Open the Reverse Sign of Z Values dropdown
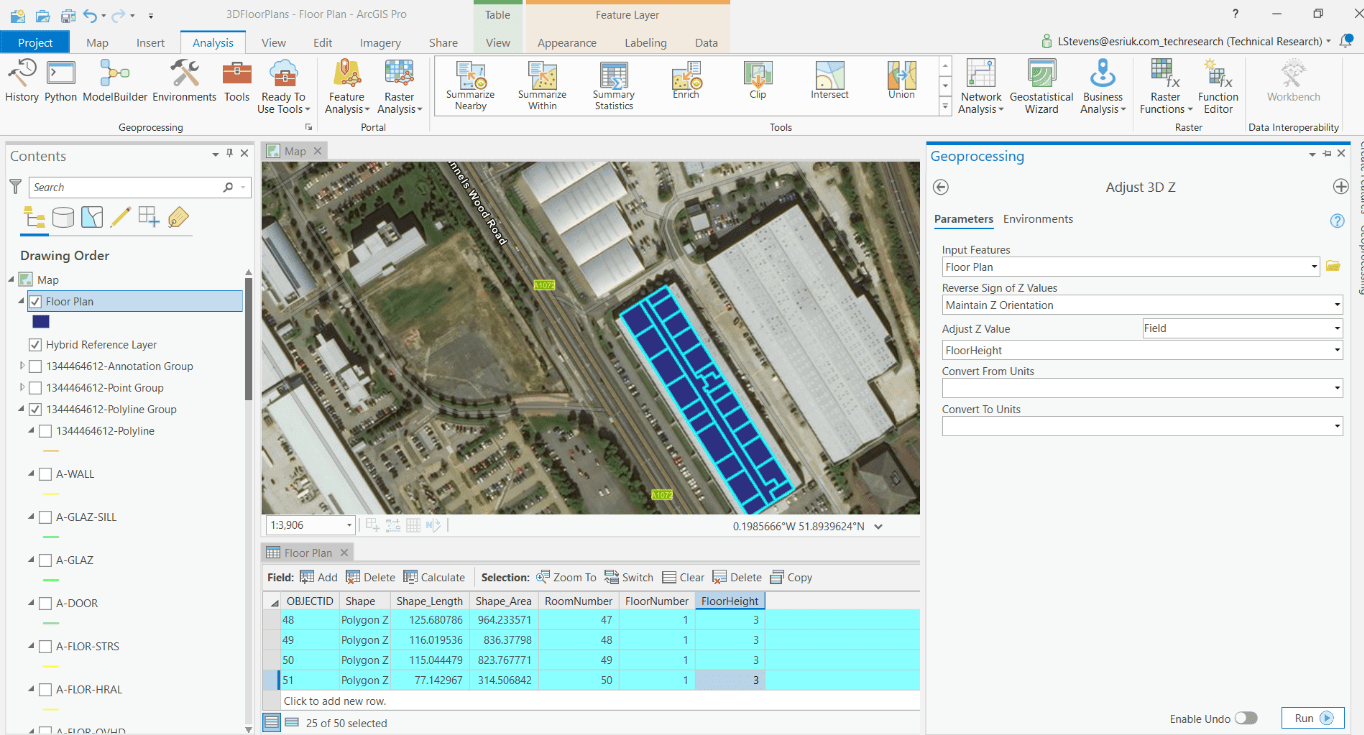 [1337, 304]
